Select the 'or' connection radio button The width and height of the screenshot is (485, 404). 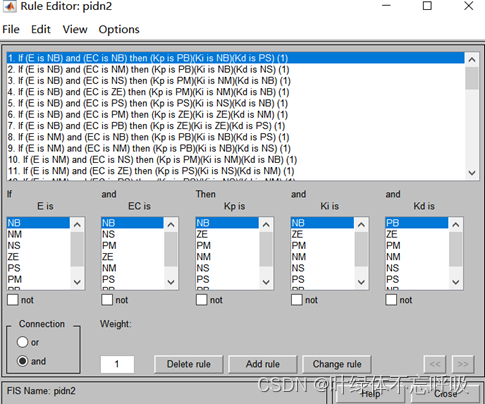click(22, 342)
